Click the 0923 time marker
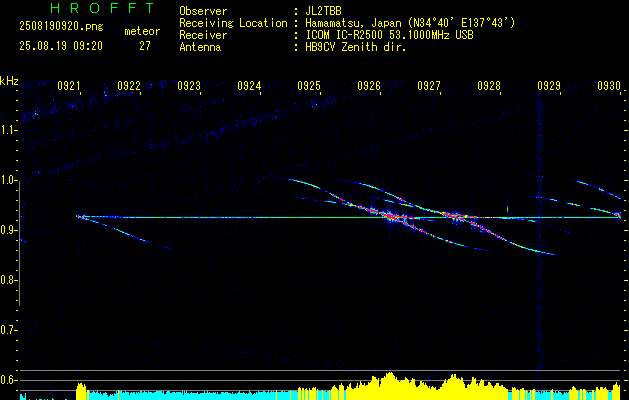 coord(189,85)
